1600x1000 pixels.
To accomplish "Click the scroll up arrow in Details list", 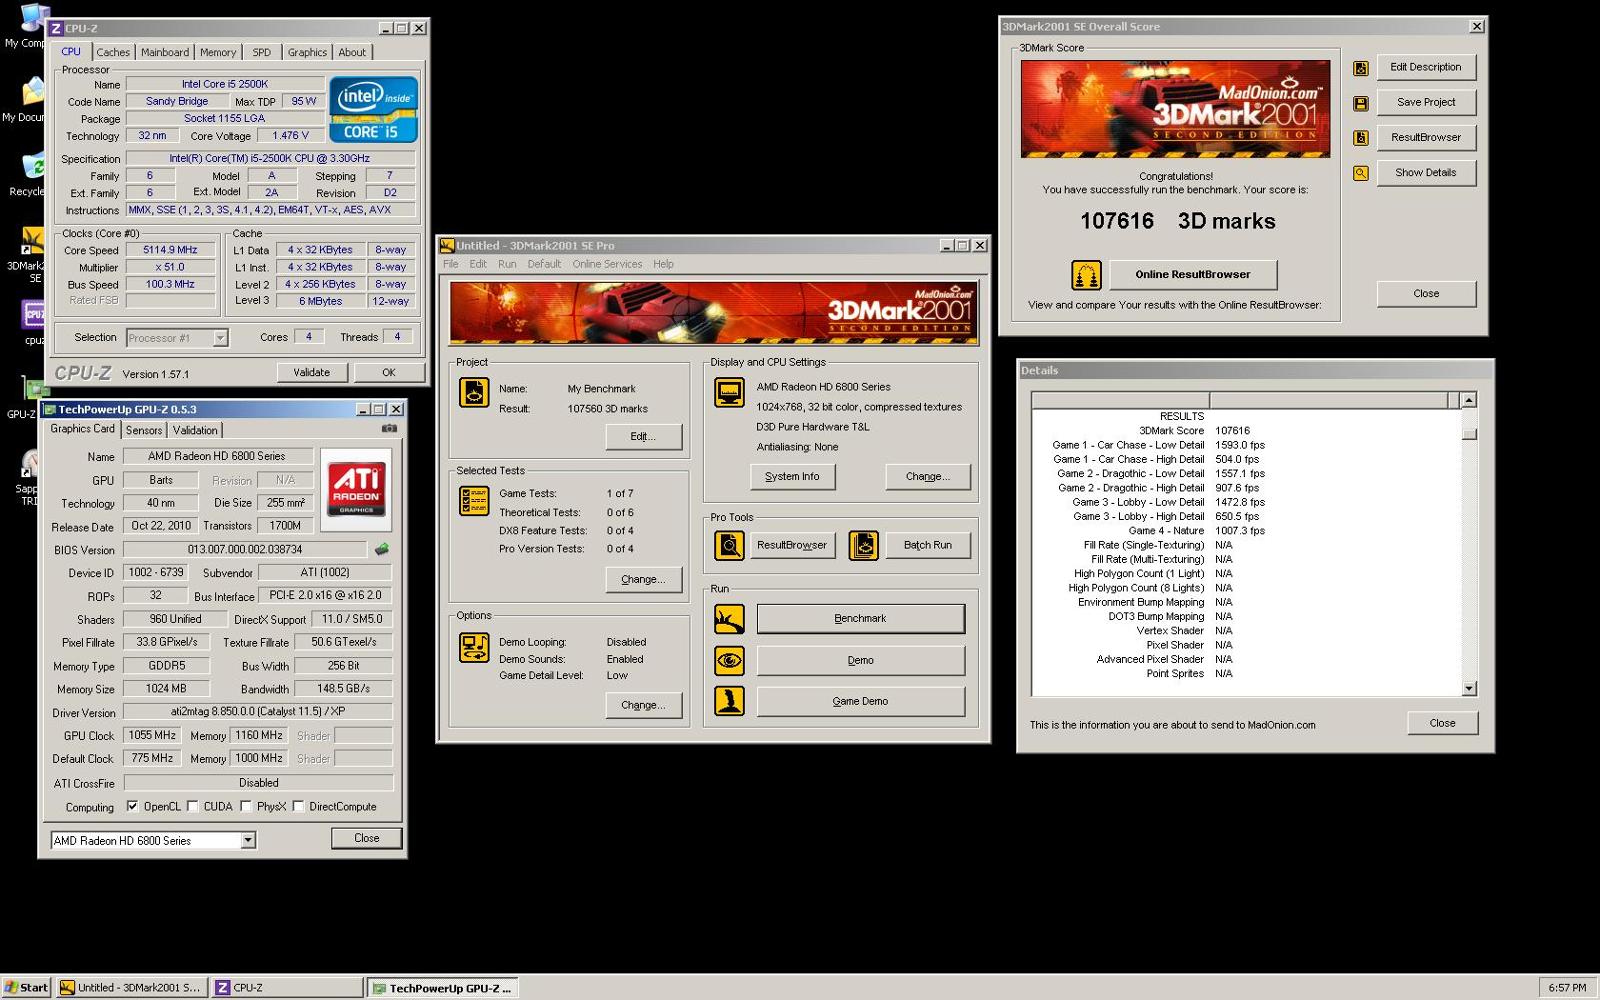I will coord(1469,400).
